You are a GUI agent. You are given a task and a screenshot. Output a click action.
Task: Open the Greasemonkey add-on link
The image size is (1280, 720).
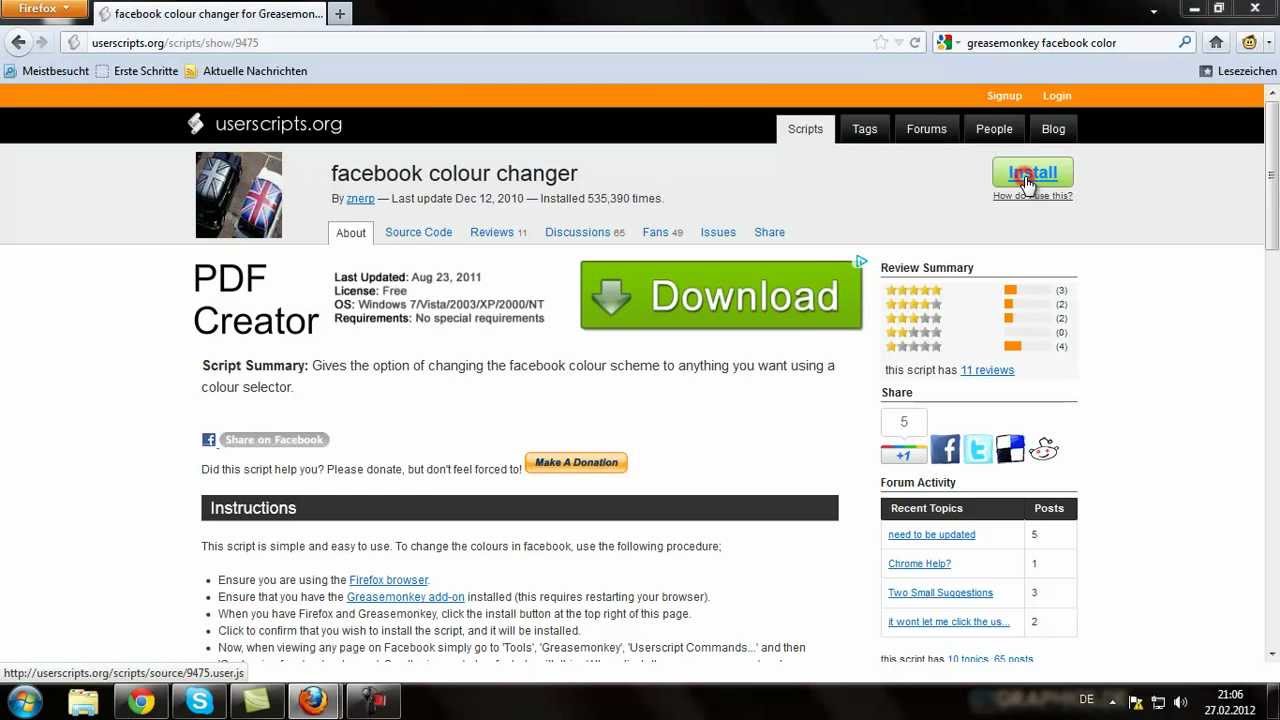(x=405, y=597)
